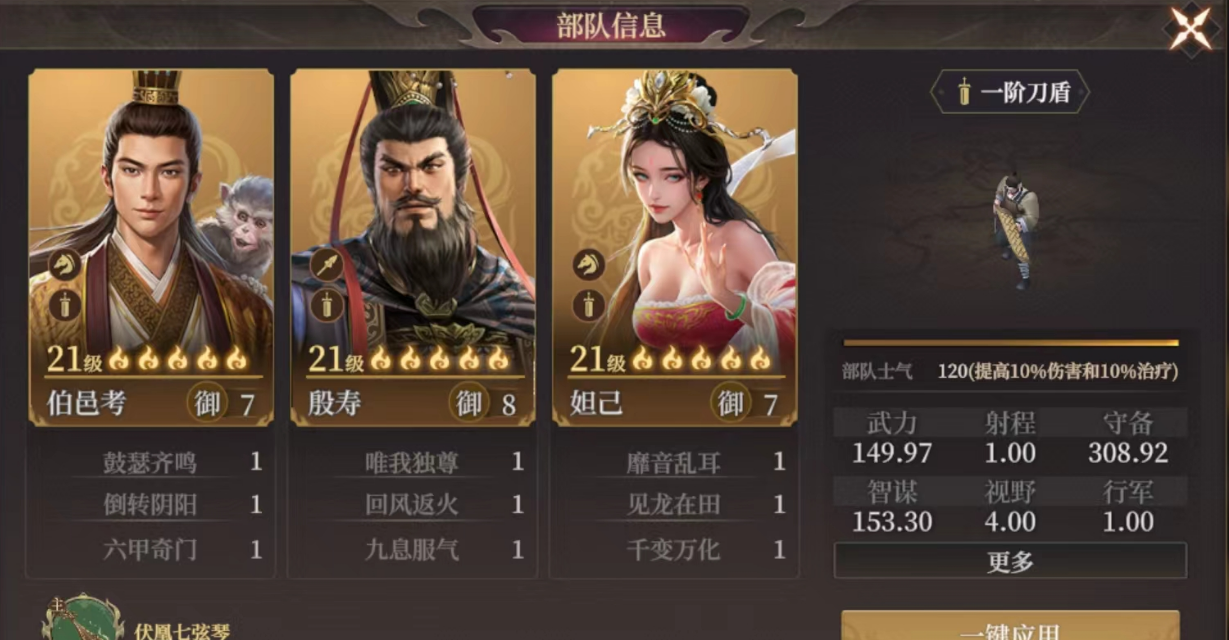The width and height of the screenshot is (1229, 640).
Task: Click the 御 badge on 殷寿's card
Action: (x=469, y=403)
